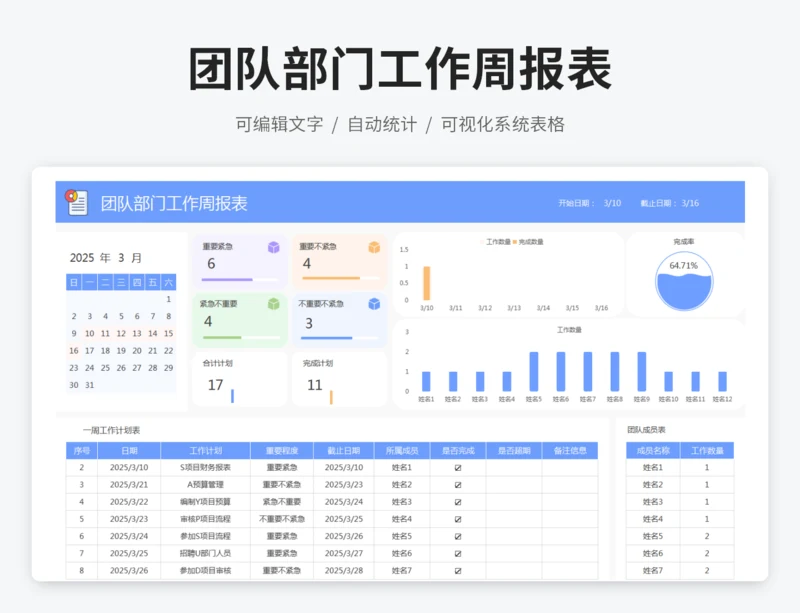Screen dimensions: 800x613
Task: Click the purple cube icon on 重要紧急 card
Action: pos(273,248)
